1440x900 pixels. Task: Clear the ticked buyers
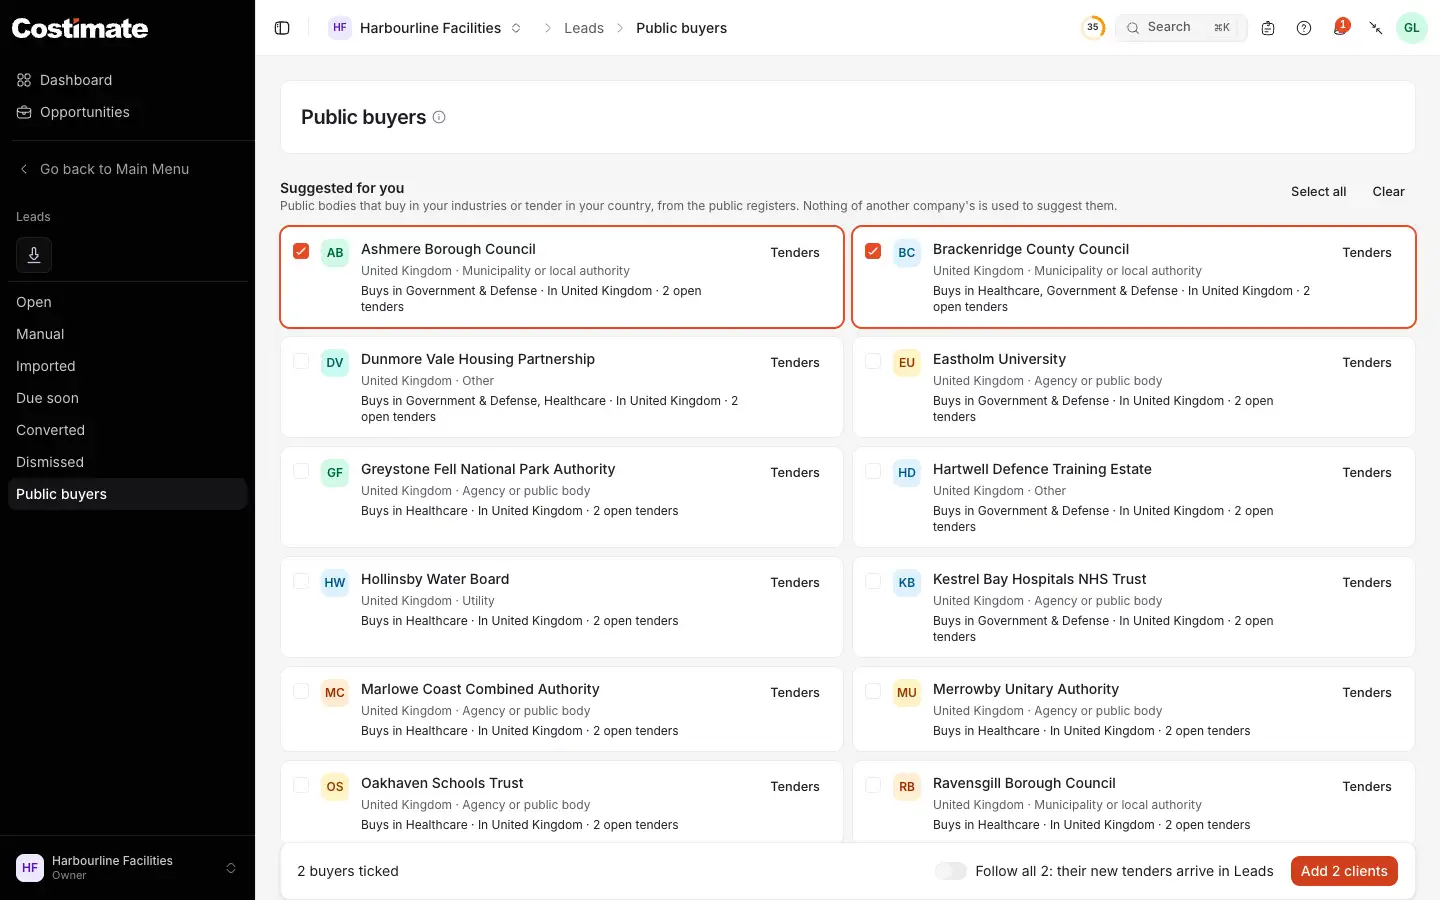point(1388,192)
